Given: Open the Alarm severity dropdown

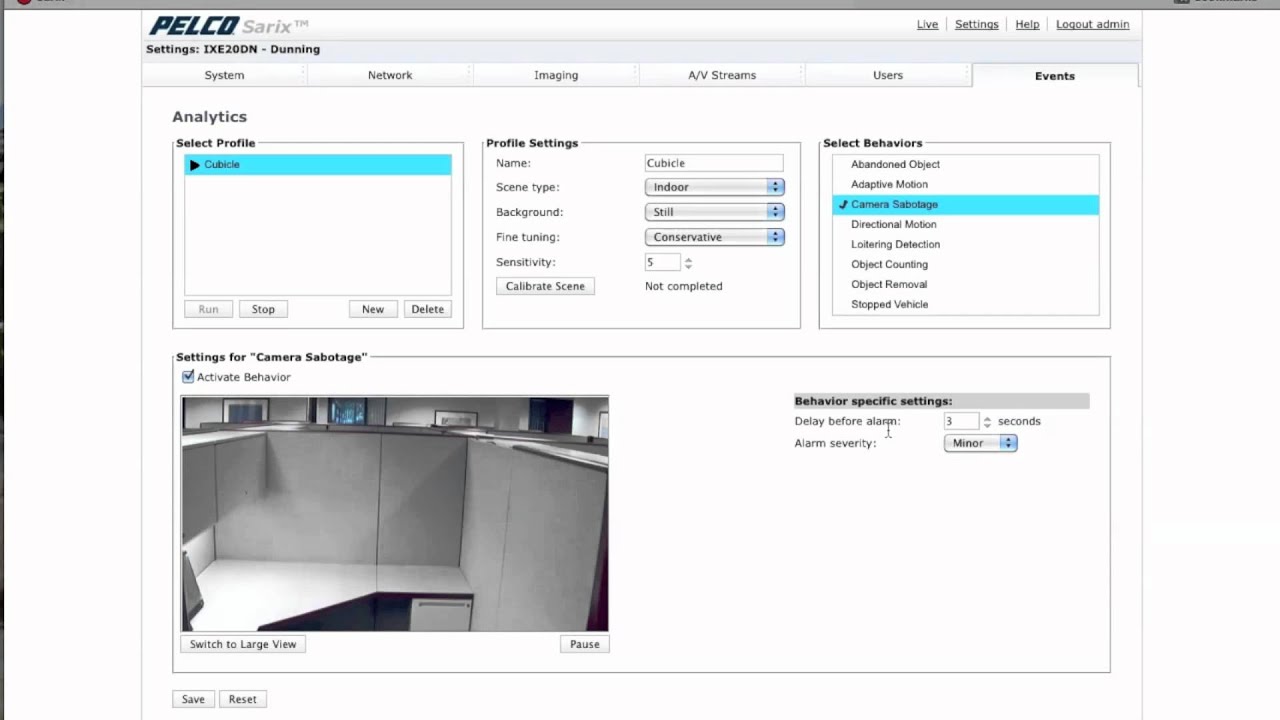Looking at the screenshot, I should 980,443.
